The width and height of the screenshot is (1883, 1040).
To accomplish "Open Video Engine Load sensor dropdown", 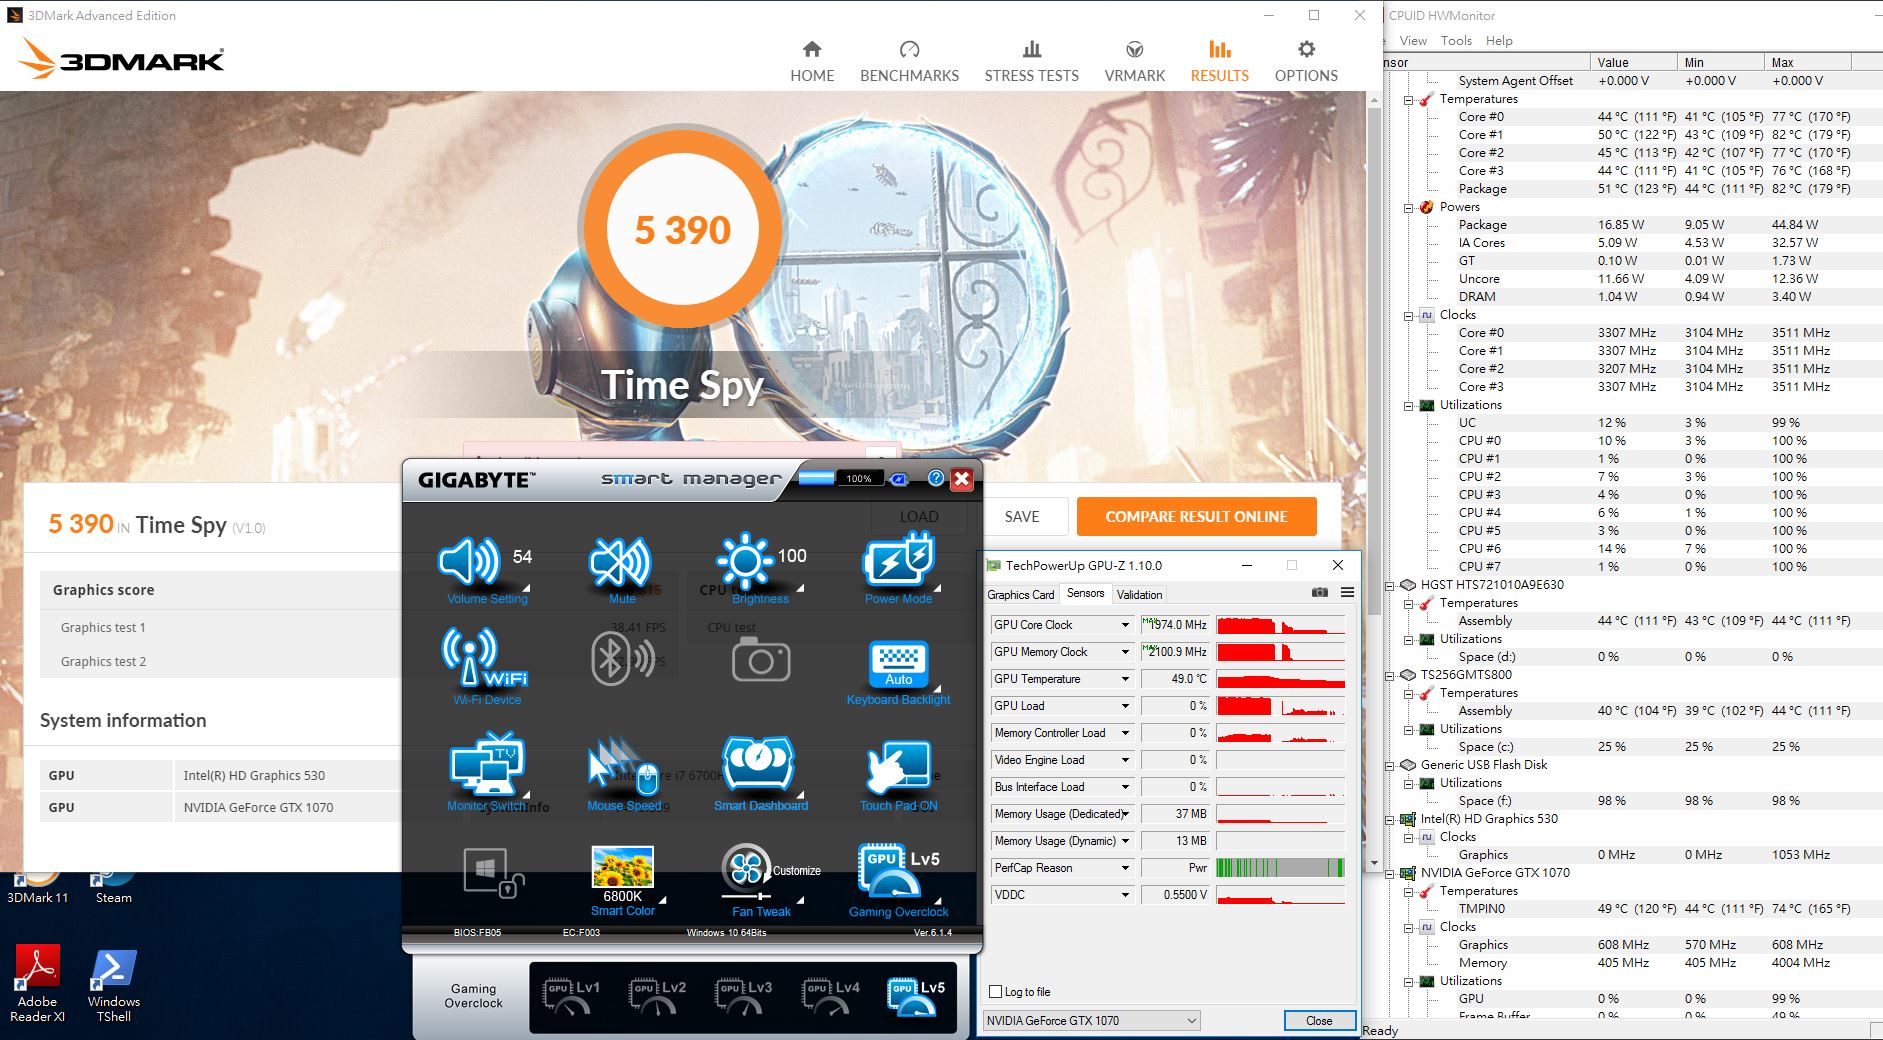I will coord(1125,760).
